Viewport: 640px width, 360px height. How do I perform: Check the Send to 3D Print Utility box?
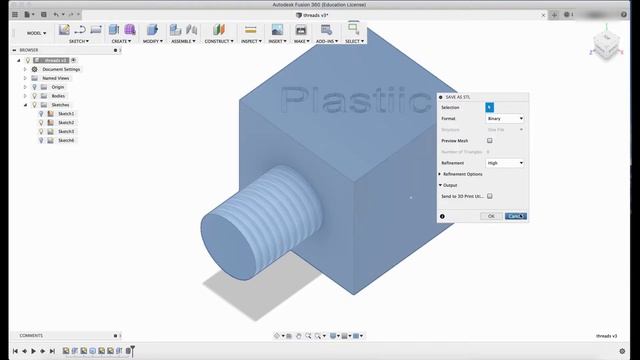tap(489, 196)
